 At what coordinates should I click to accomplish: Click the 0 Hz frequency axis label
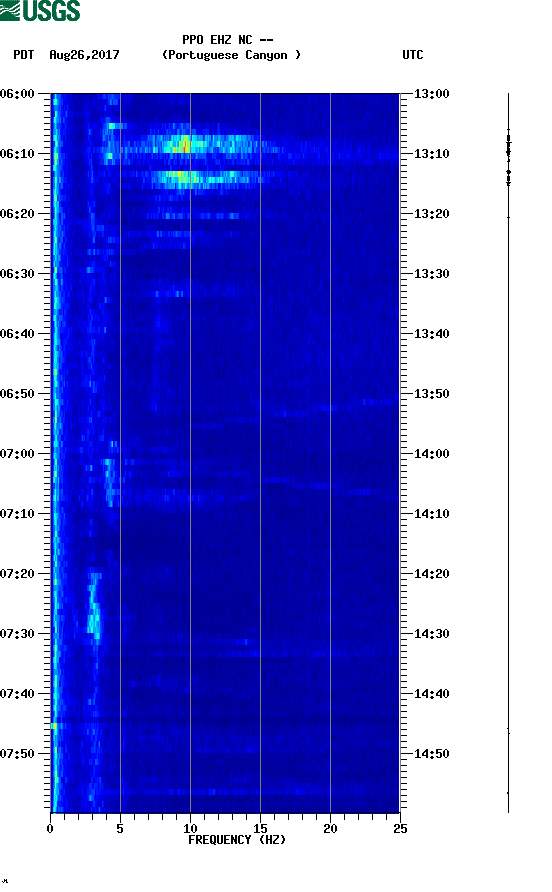tap(50, 829)
